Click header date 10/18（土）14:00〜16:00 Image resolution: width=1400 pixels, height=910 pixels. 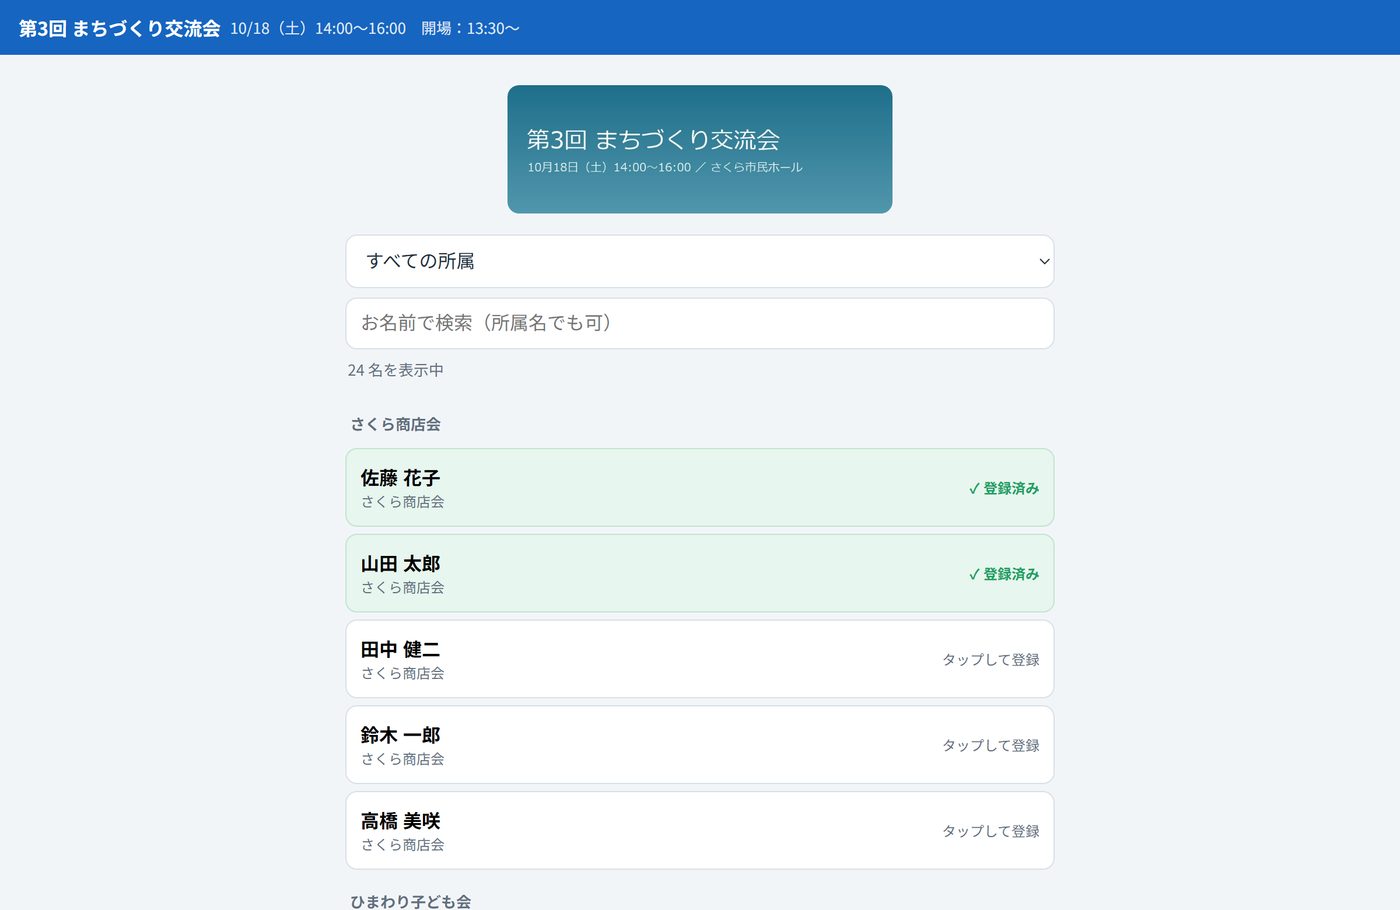(x=318, y=28)
